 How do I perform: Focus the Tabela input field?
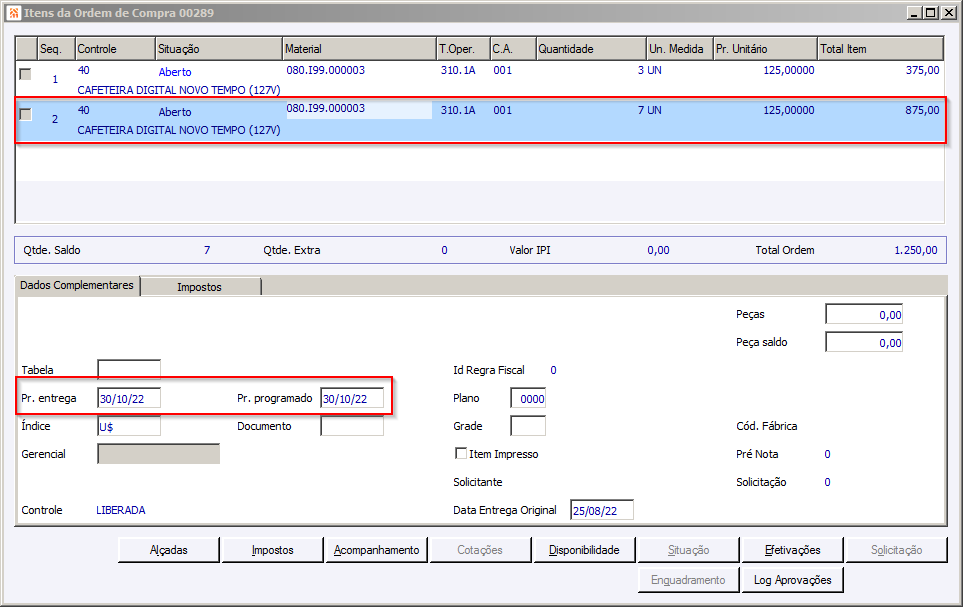128,370
